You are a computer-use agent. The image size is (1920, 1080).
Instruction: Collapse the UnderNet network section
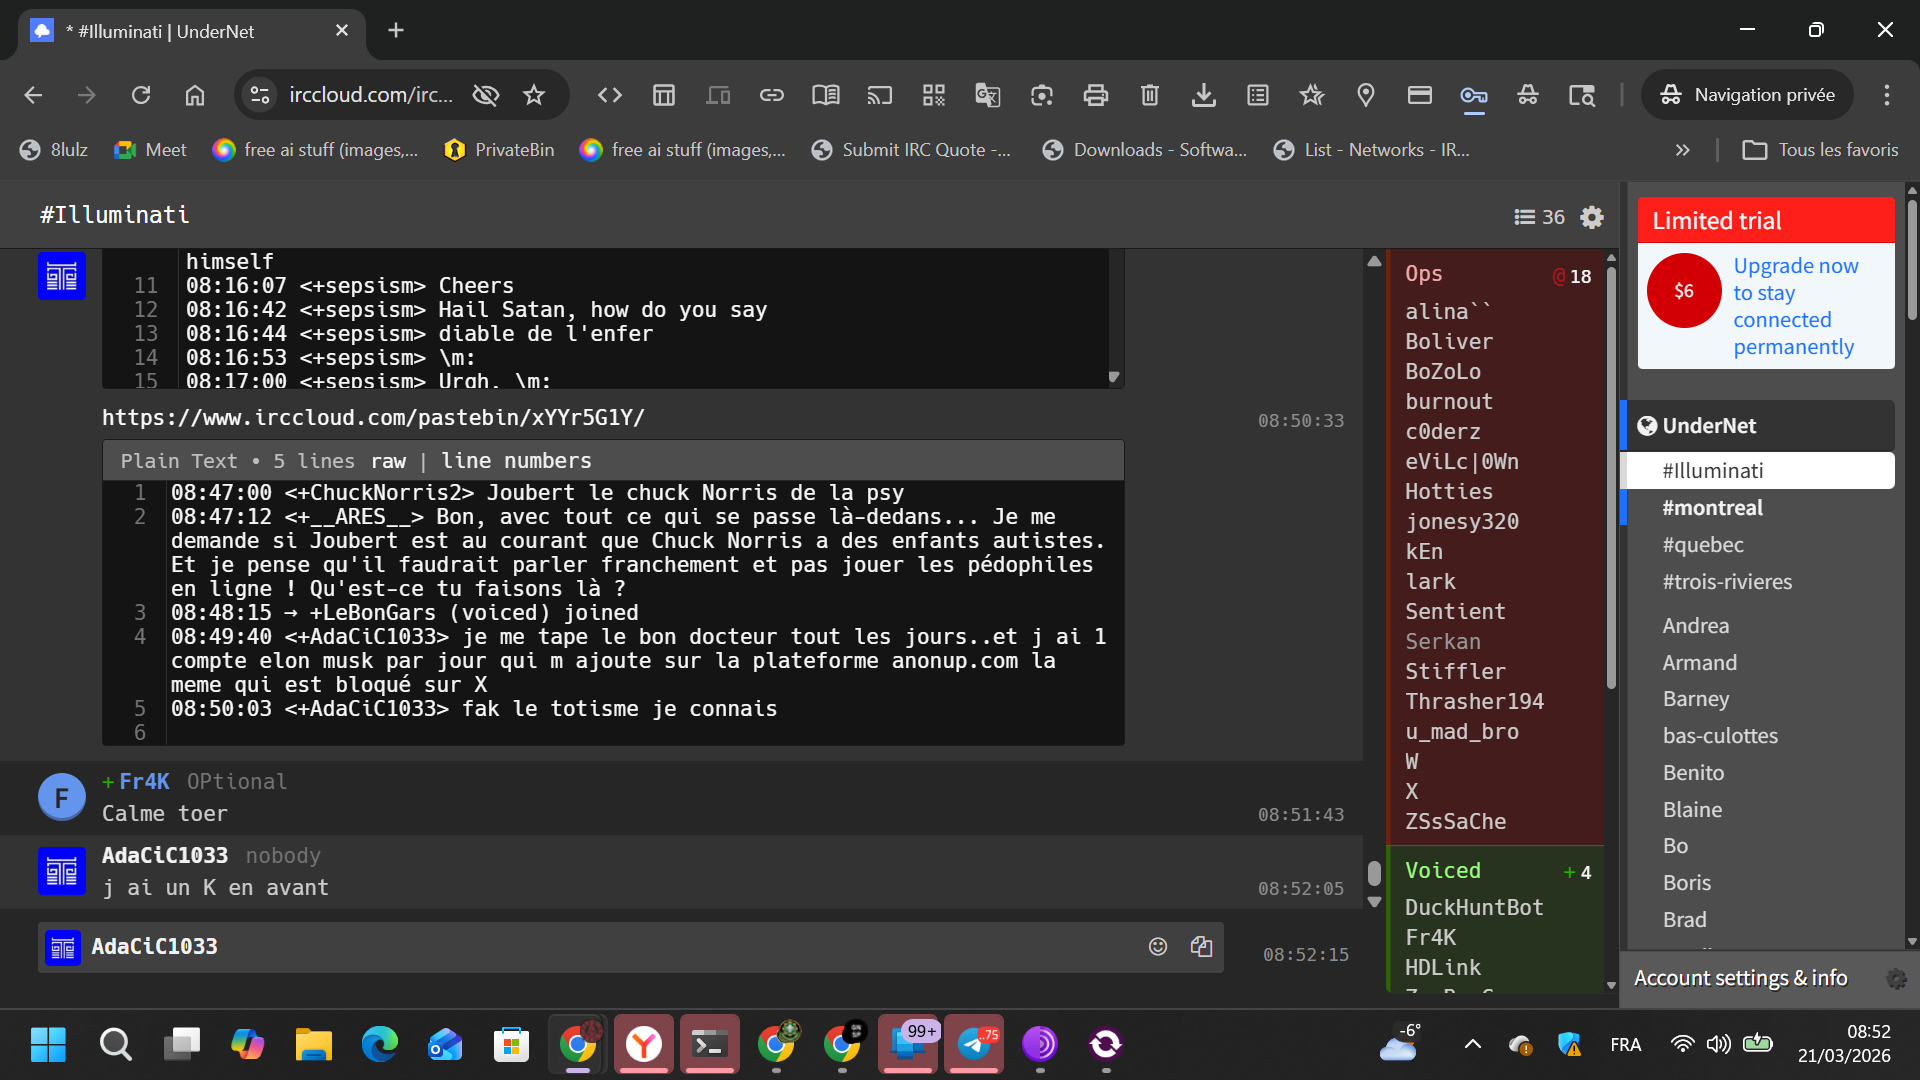click(1709, 426)
